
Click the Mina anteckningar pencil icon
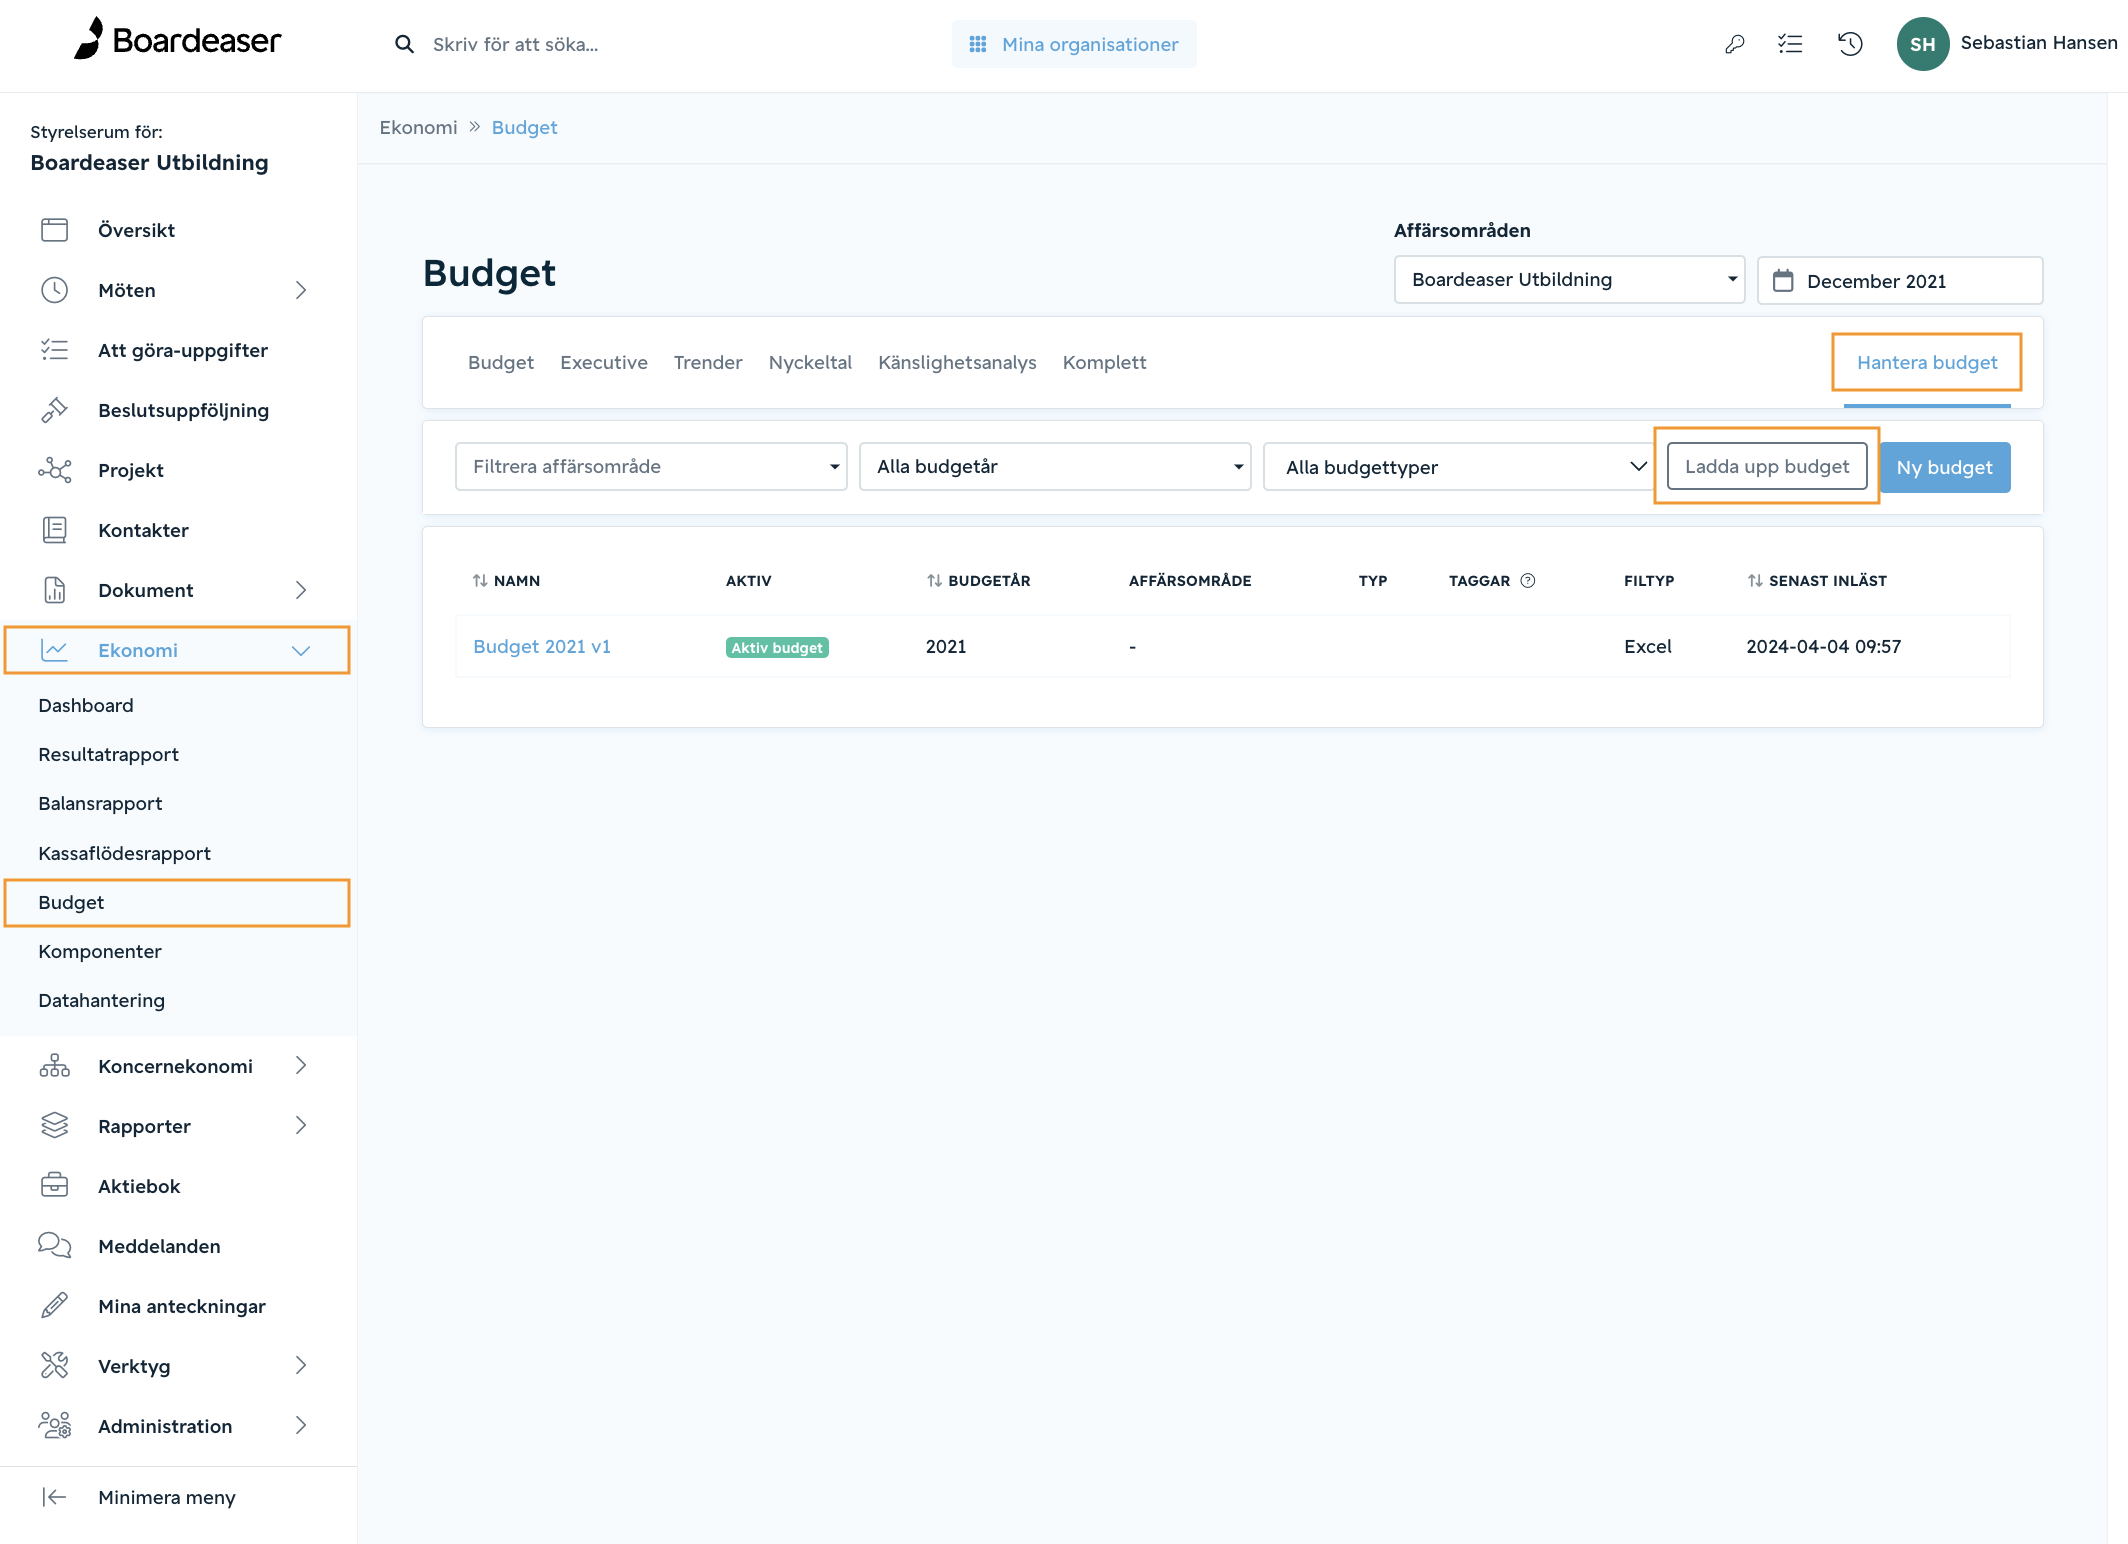point(54,1306)
